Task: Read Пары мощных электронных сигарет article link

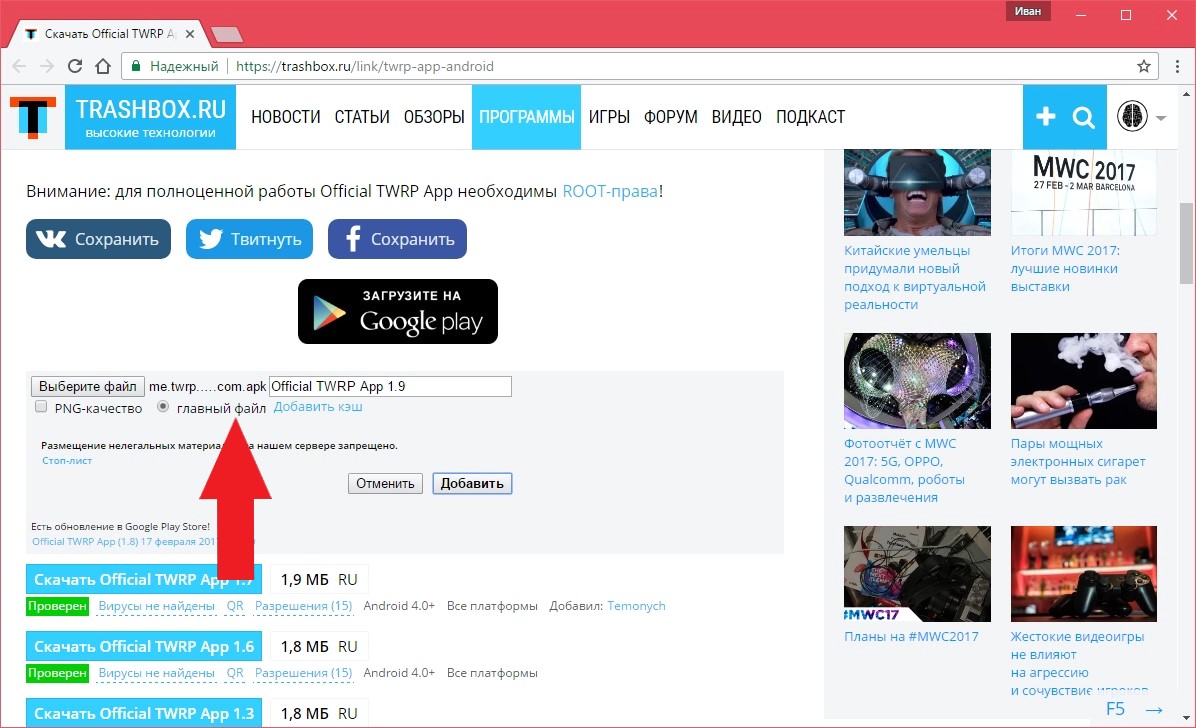Action: point(1078,462)
